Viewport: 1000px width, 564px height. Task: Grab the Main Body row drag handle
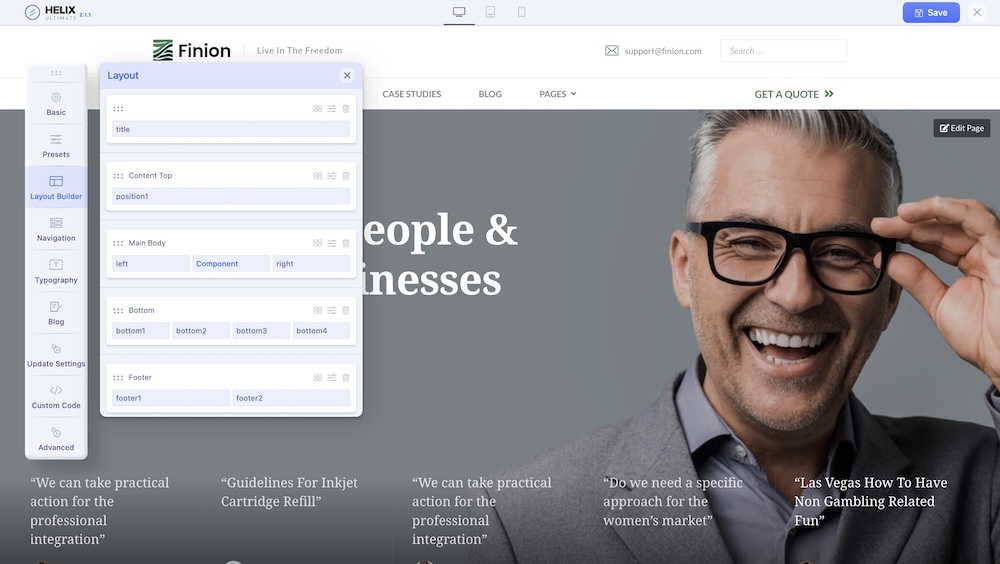(118, 243)
